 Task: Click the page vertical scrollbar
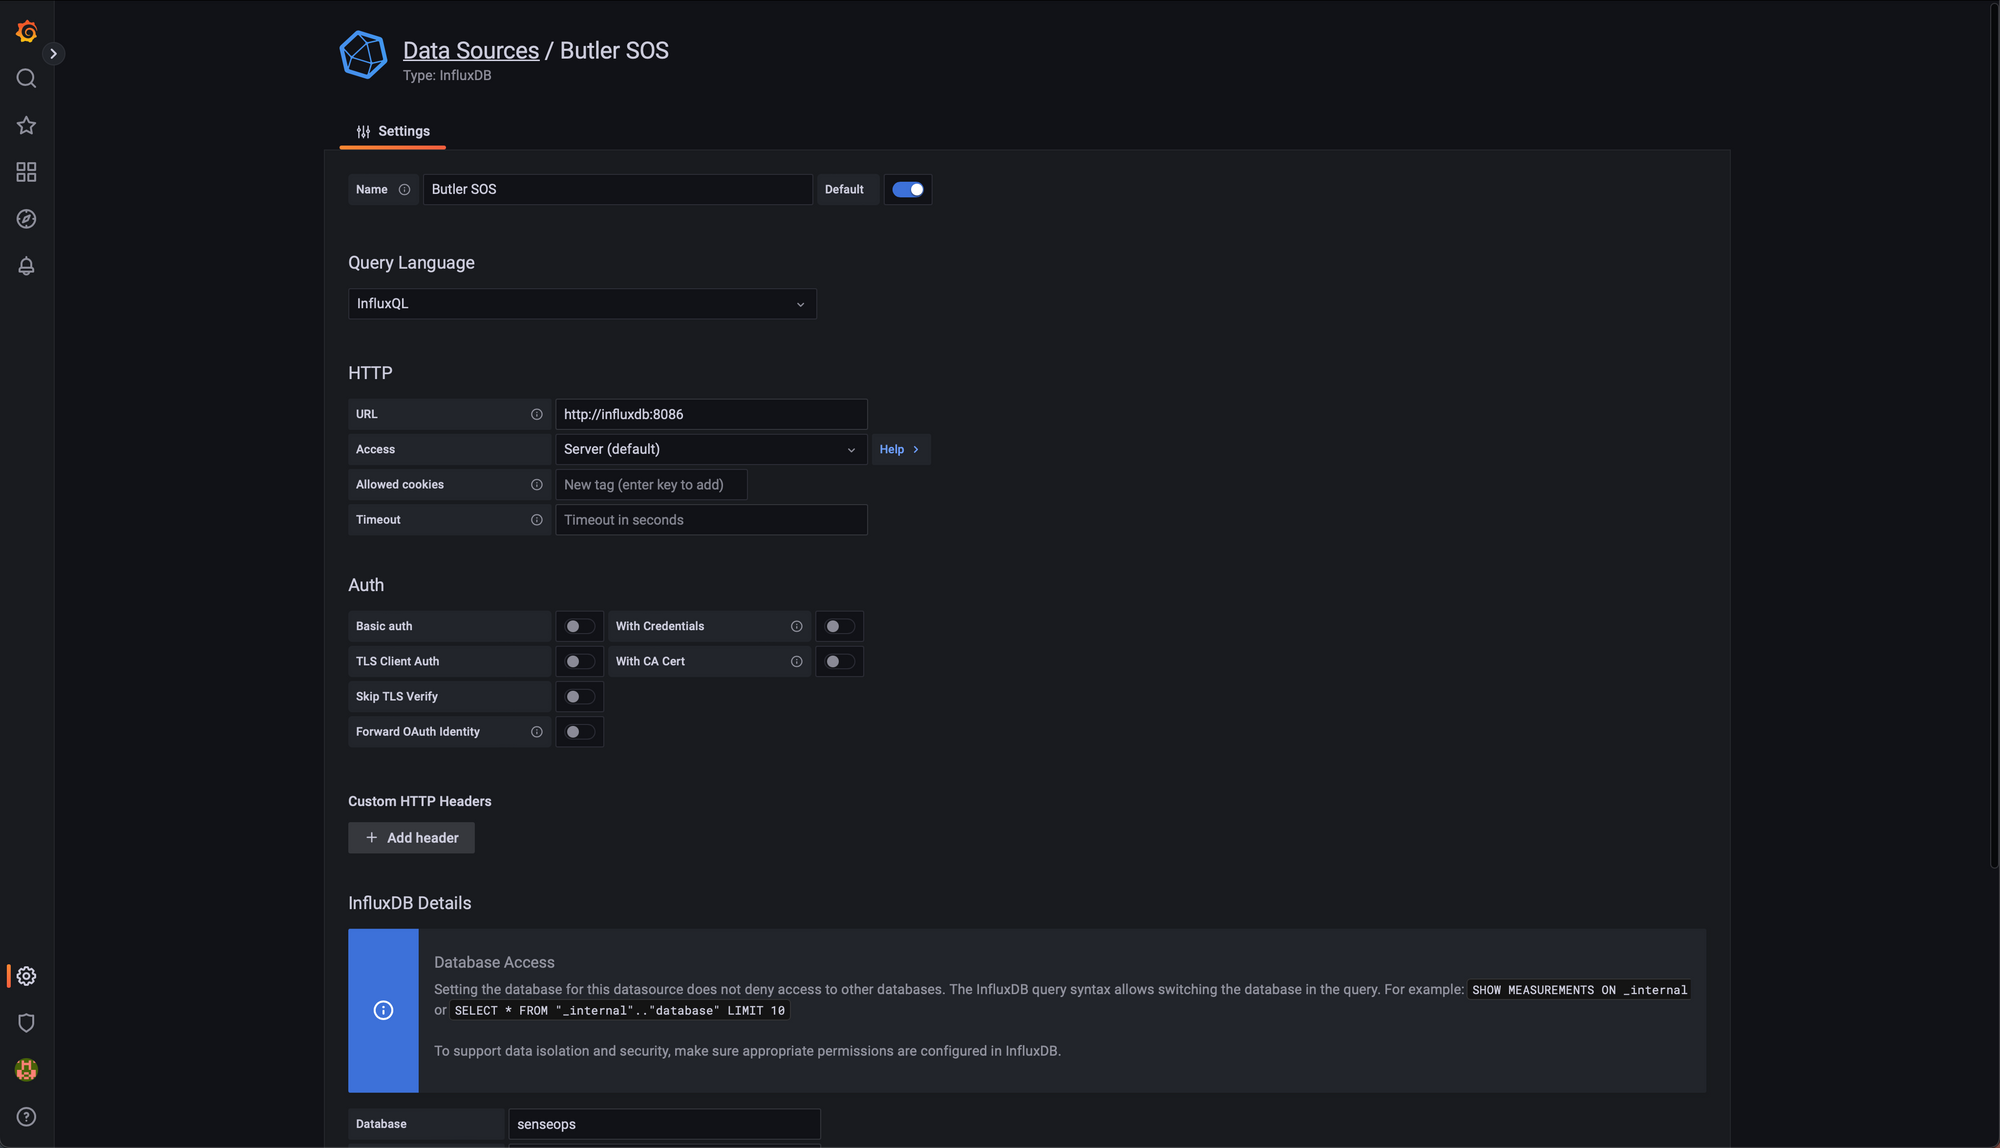1995,435
